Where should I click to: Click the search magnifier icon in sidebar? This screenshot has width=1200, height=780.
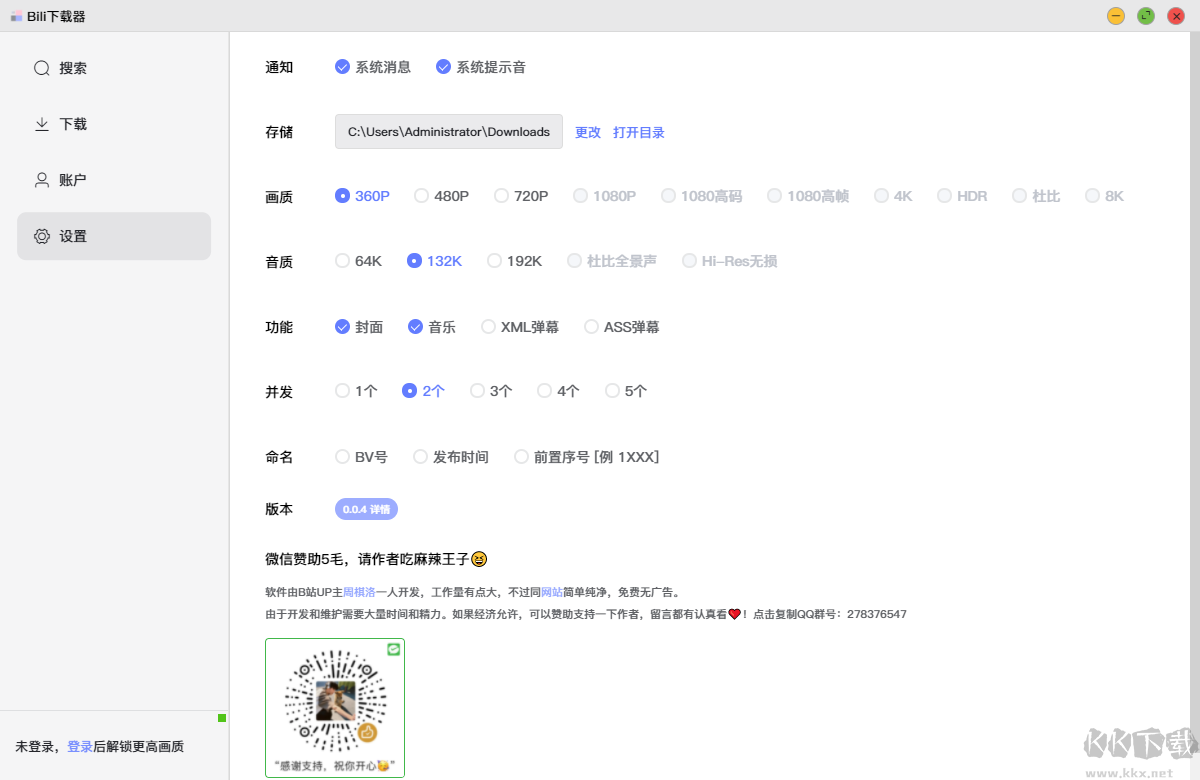[x=42, y=69]
